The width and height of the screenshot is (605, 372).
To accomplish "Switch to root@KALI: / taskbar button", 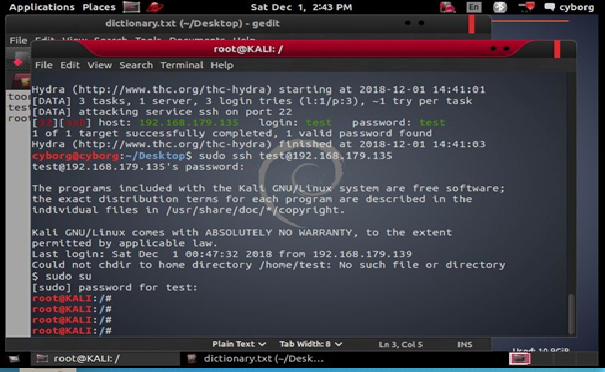I will click(x=105, y=358).
